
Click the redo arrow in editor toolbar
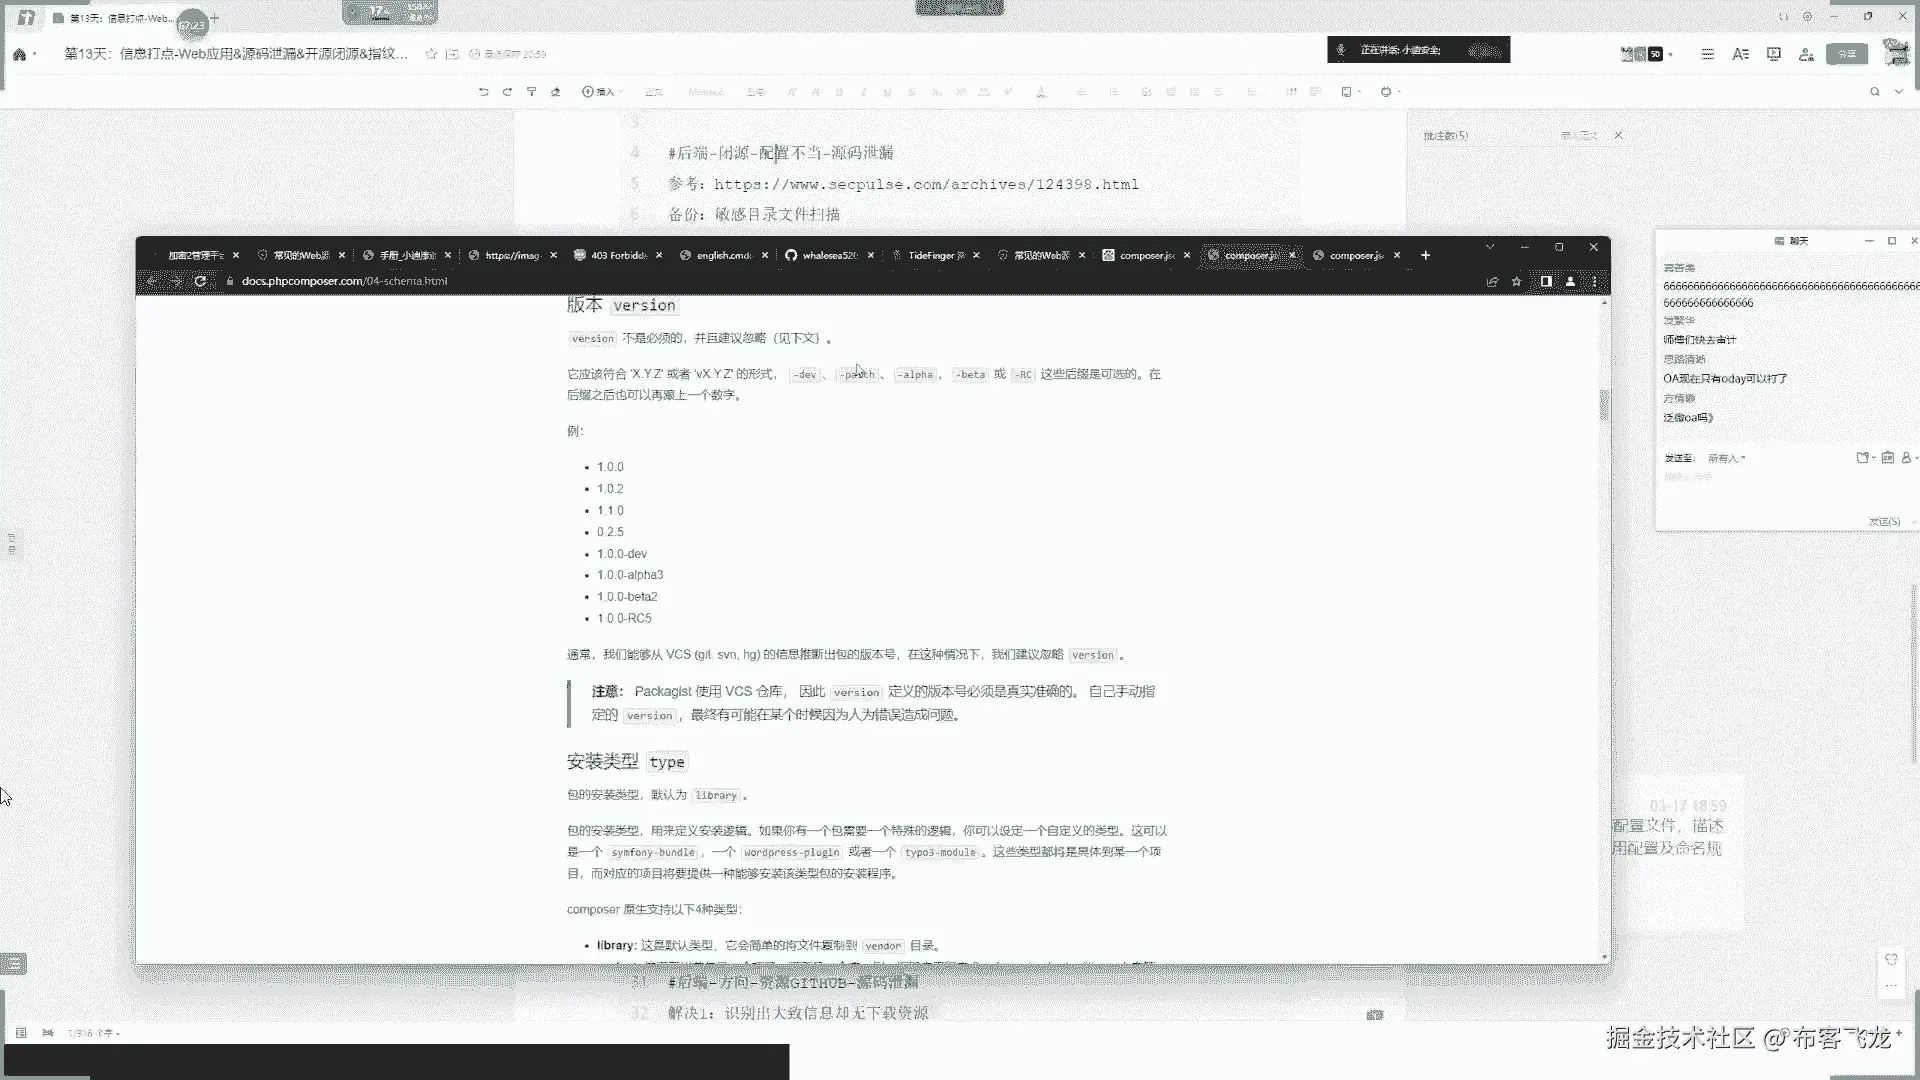[x=507, y=92]
